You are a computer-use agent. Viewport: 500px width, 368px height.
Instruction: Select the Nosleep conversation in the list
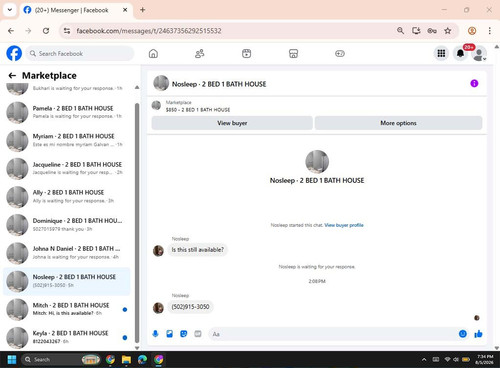pos(67,281)
